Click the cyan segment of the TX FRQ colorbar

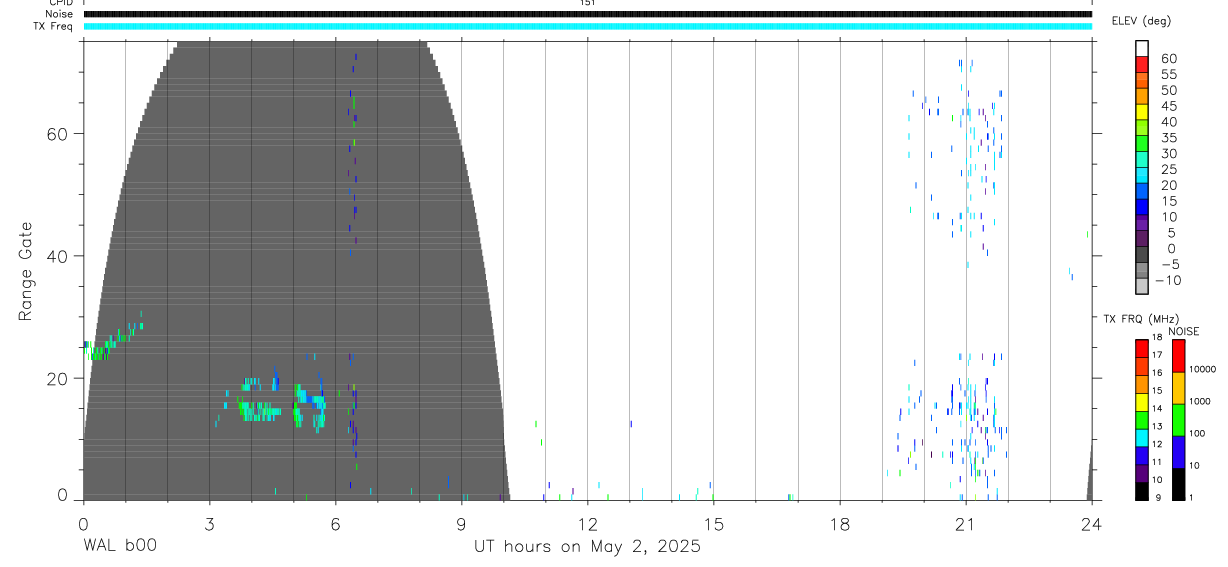coord(1142,438)
